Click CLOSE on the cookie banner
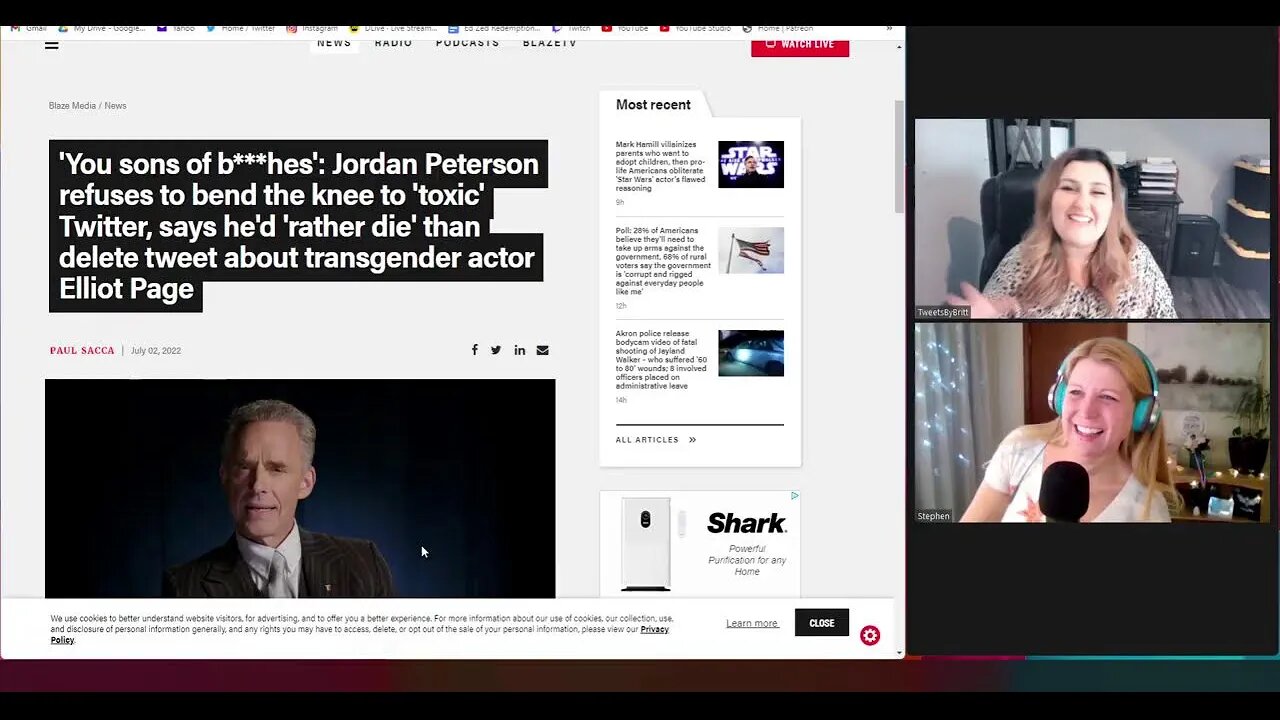The image size is (1280, 720). 822,622
